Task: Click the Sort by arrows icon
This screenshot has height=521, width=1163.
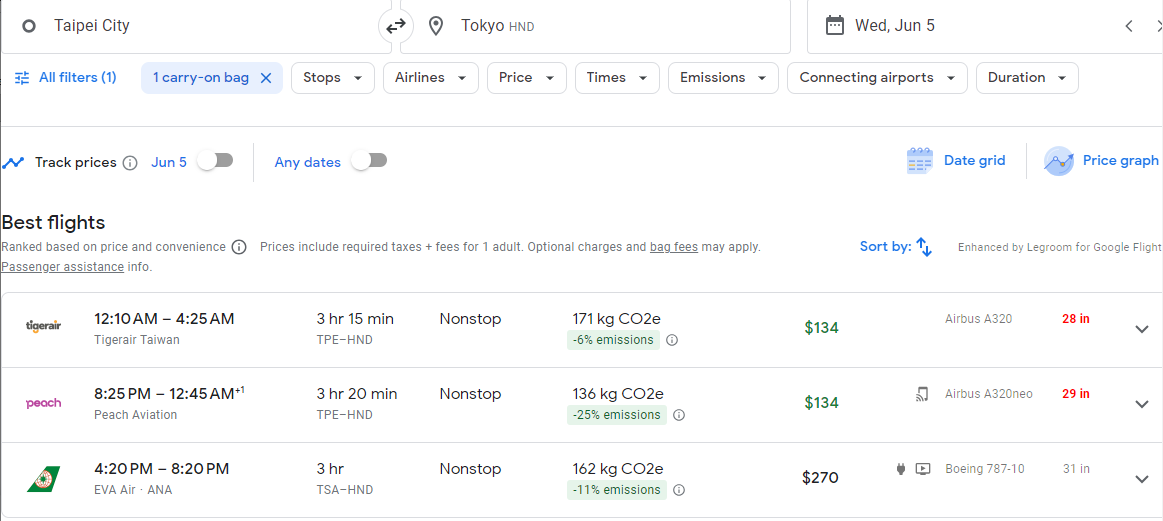Action: 924,247
